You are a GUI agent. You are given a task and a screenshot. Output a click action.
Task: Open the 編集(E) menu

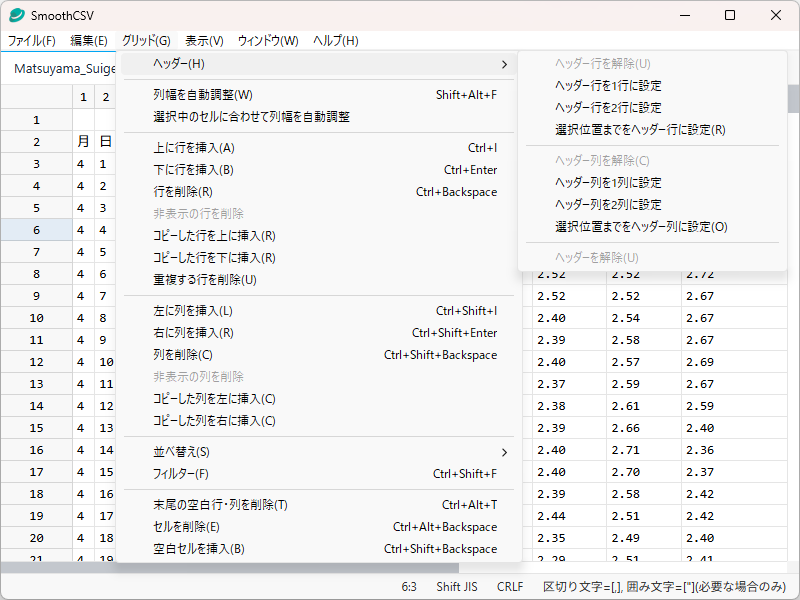pyautogui.click(x=89, y=41)
